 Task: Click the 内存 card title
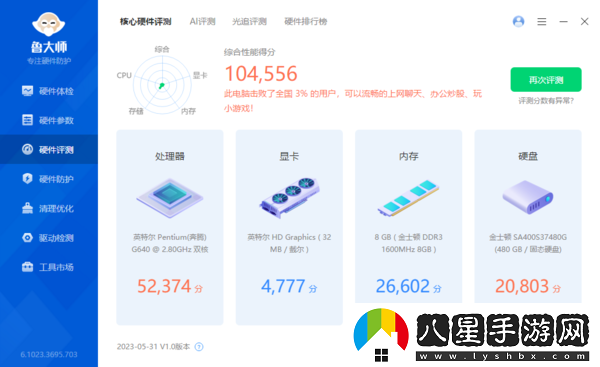coord(409,156)
